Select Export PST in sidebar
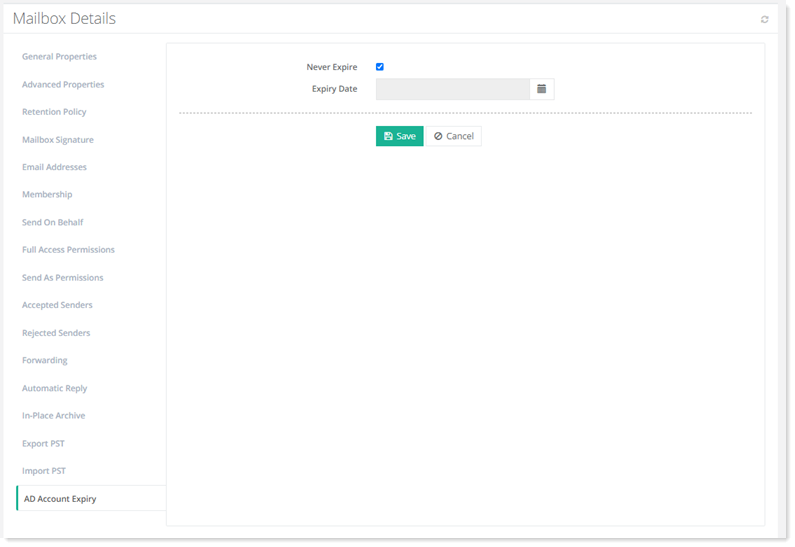The image size is (795, 547). [43, 443]
